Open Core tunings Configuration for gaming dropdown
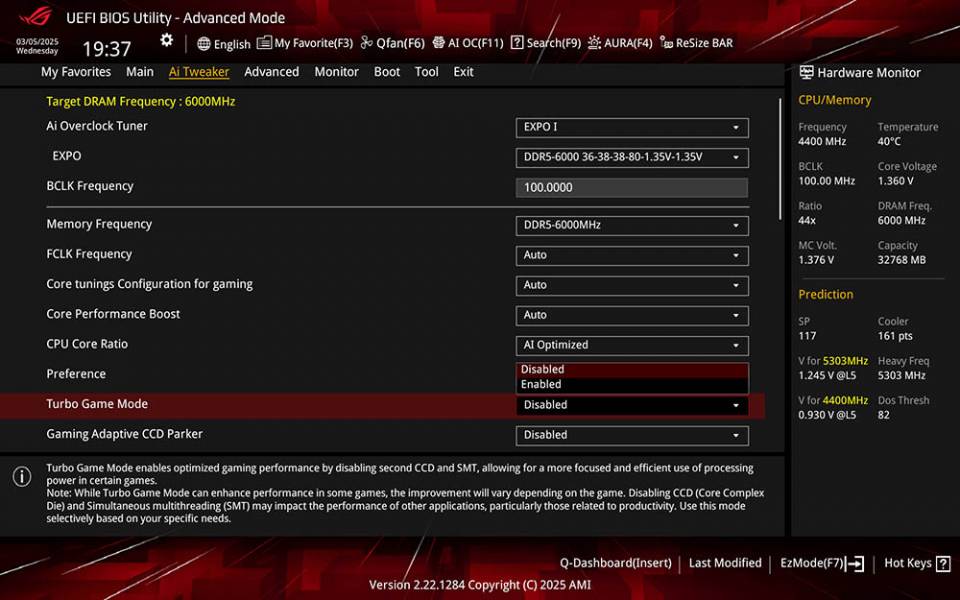 pyautogui.click(x=632, y=285)
